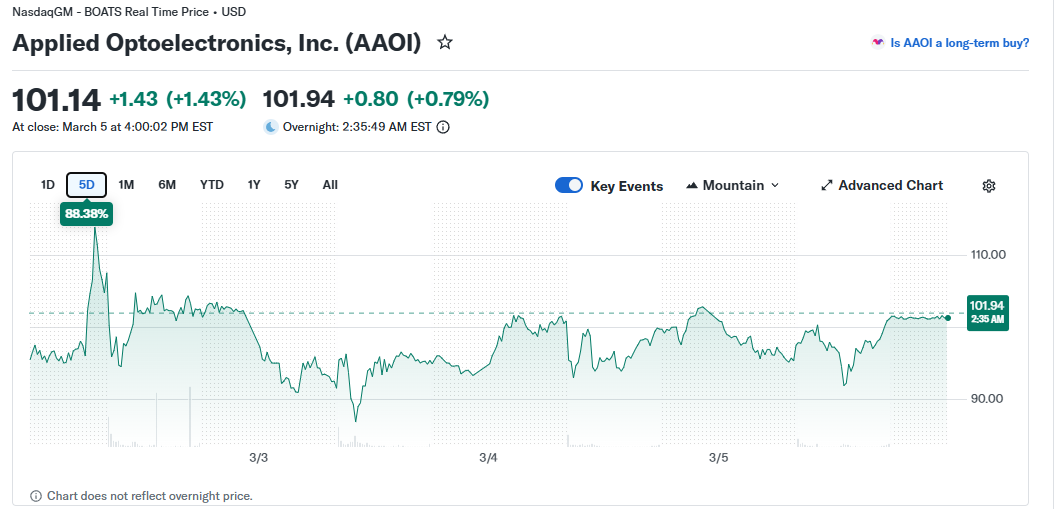Image resolution: width=1055 pixels, height=509 pixels.
Task: Add AAOI to watchlist with star icon
Action: pos(445,43)
